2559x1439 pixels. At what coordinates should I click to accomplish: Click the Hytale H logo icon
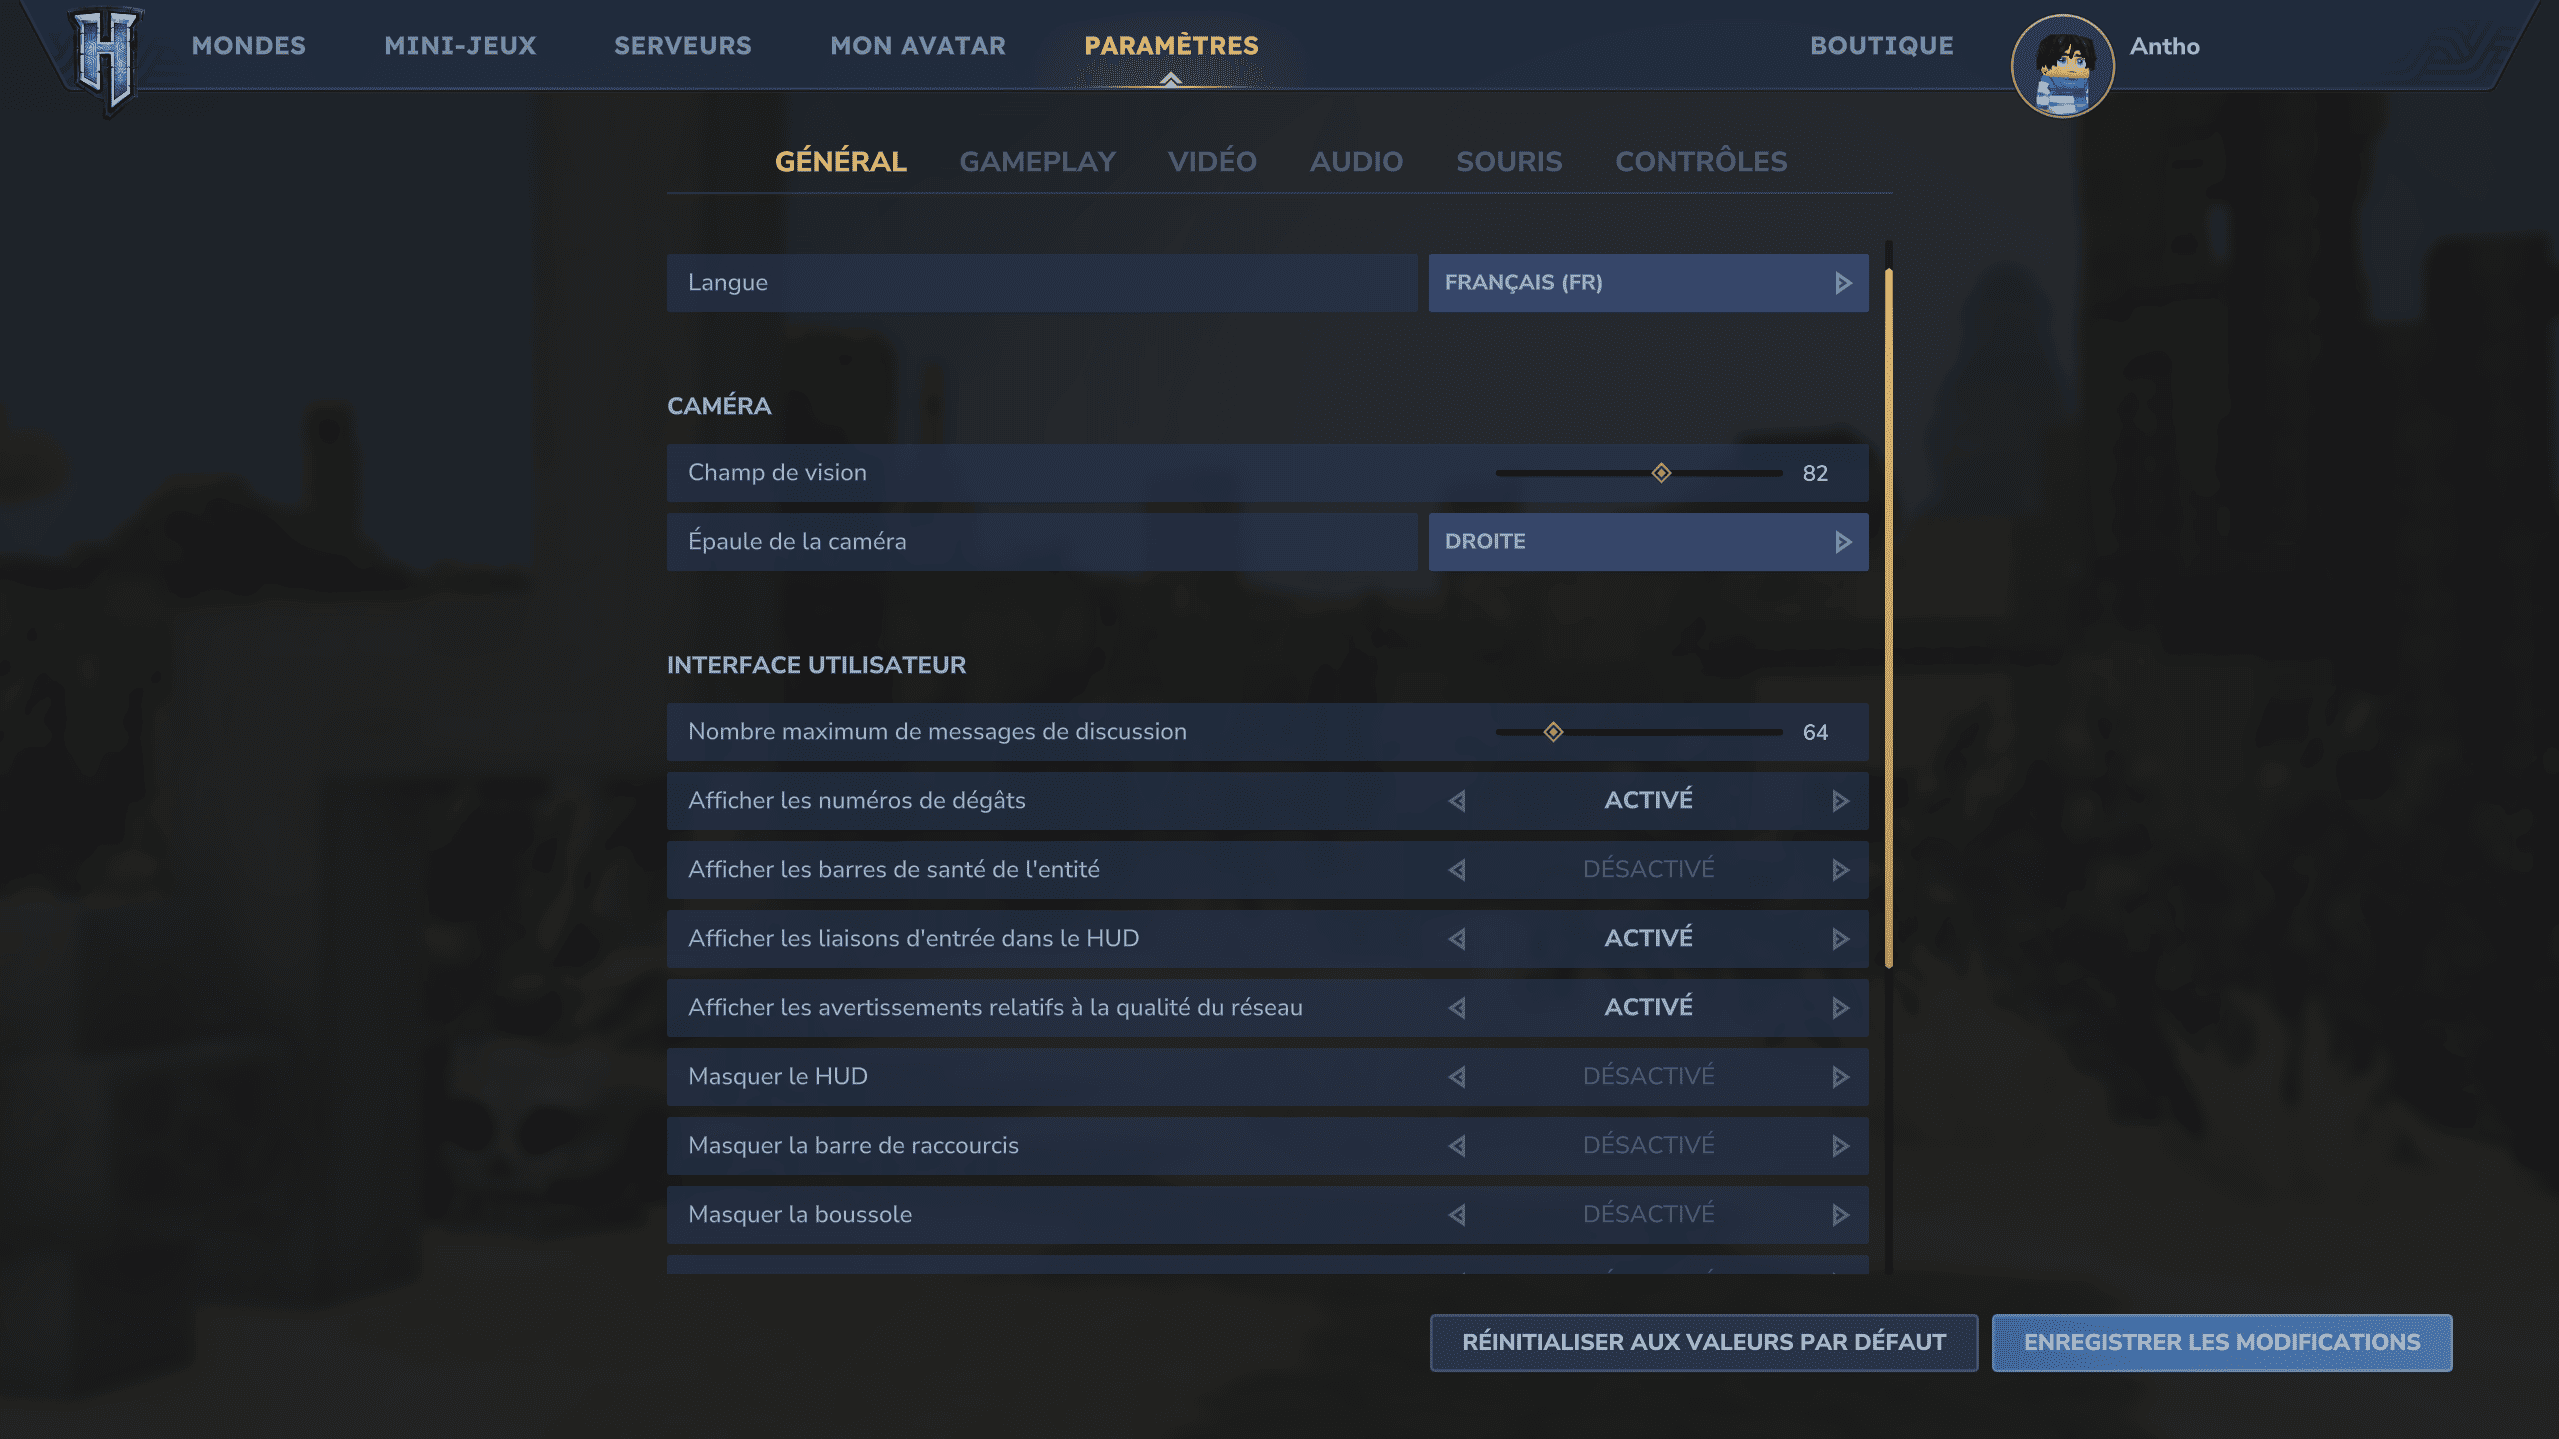pyautogui.click(x=105, y=58)
